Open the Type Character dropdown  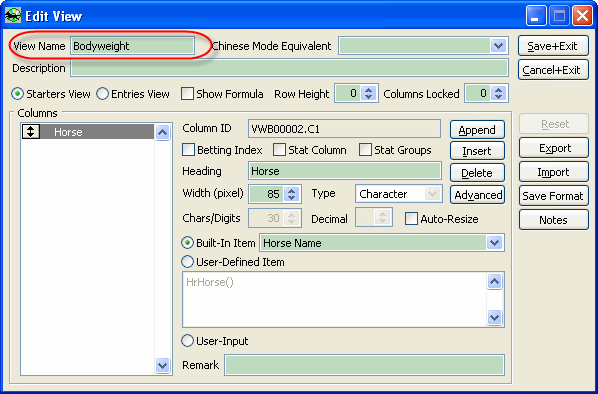[432, 194]
